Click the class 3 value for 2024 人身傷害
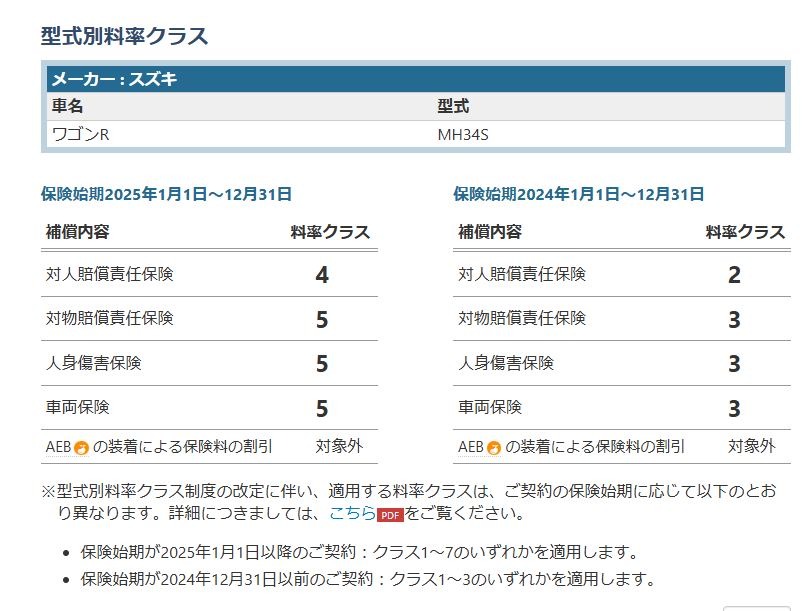 (x=734, y=364)
